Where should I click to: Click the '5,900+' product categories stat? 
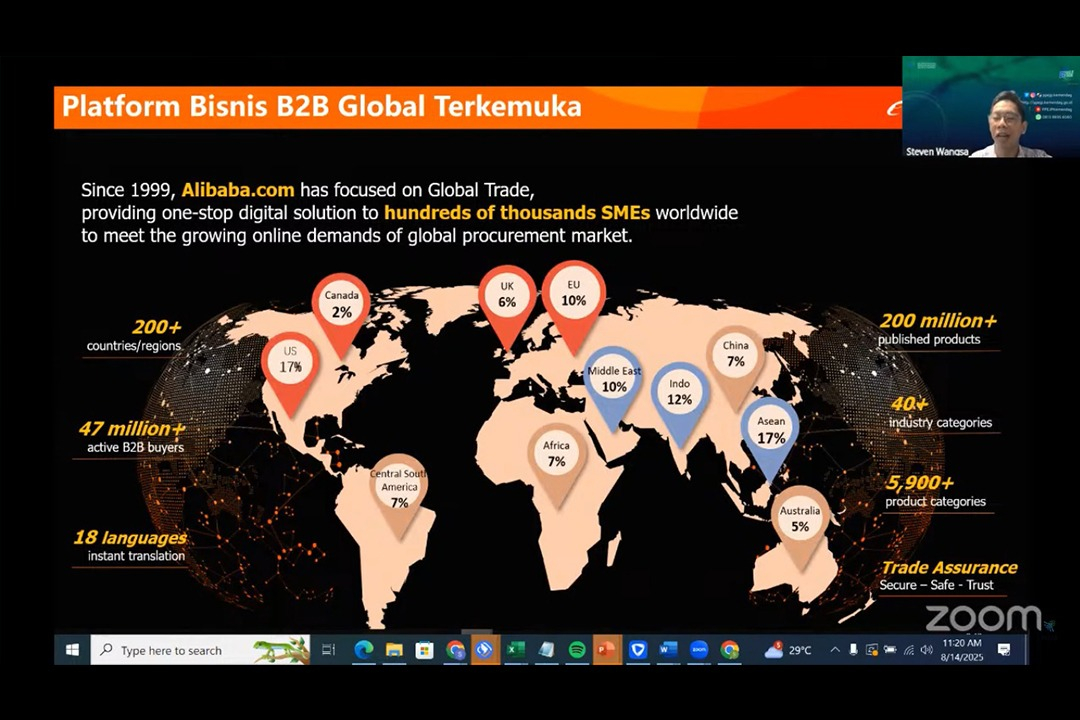coord(935,491)
